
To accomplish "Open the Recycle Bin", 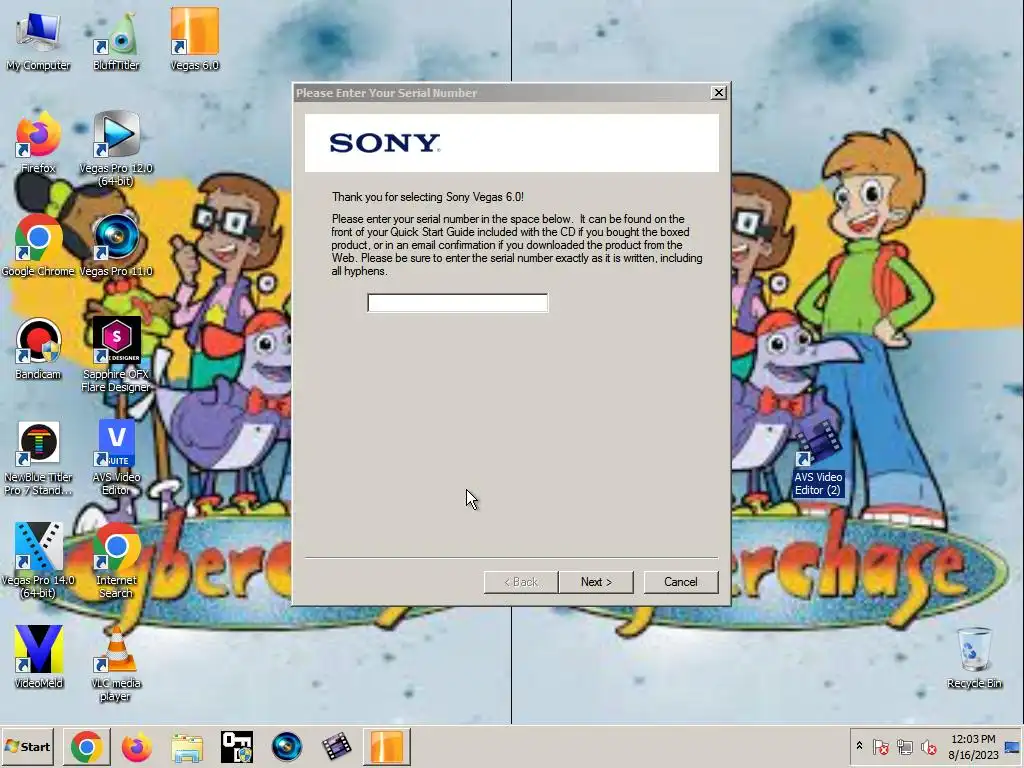I will click(x=974, y=657).
